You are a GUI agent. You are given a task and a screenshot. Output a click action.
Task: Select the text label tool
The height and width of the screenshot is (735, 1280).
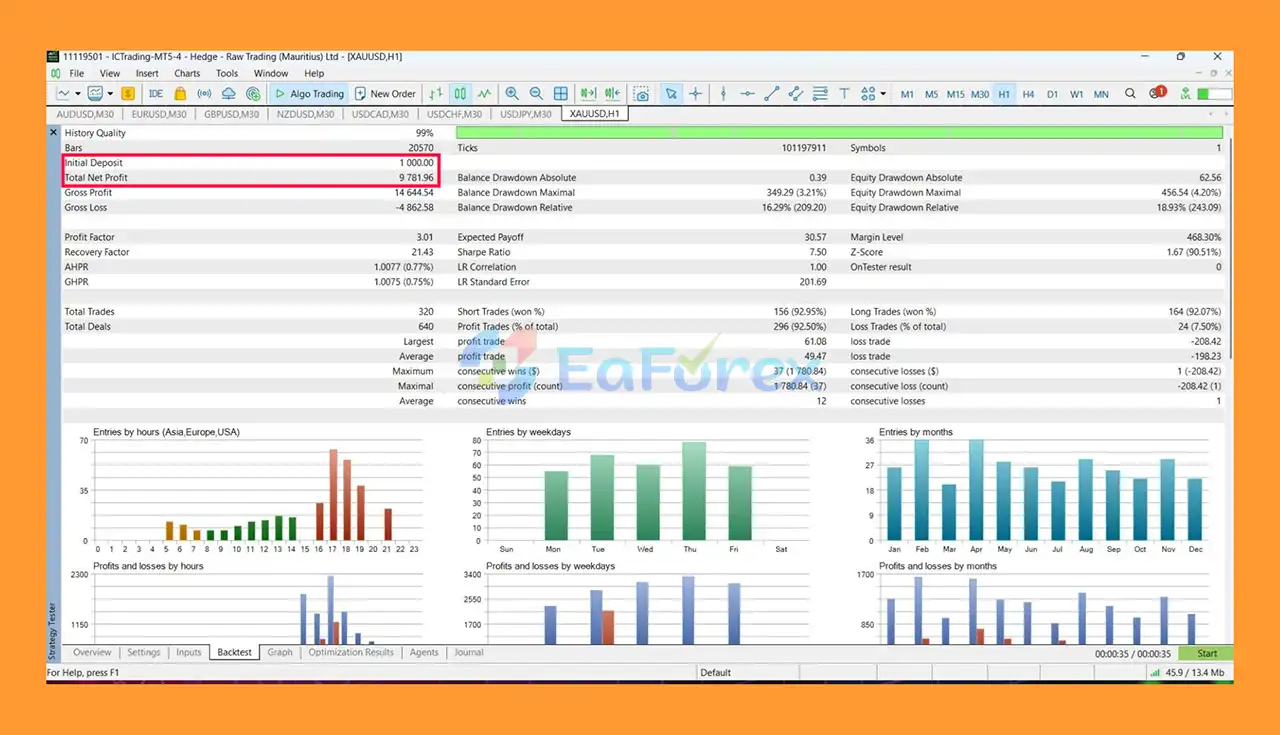tap(844, 94)
